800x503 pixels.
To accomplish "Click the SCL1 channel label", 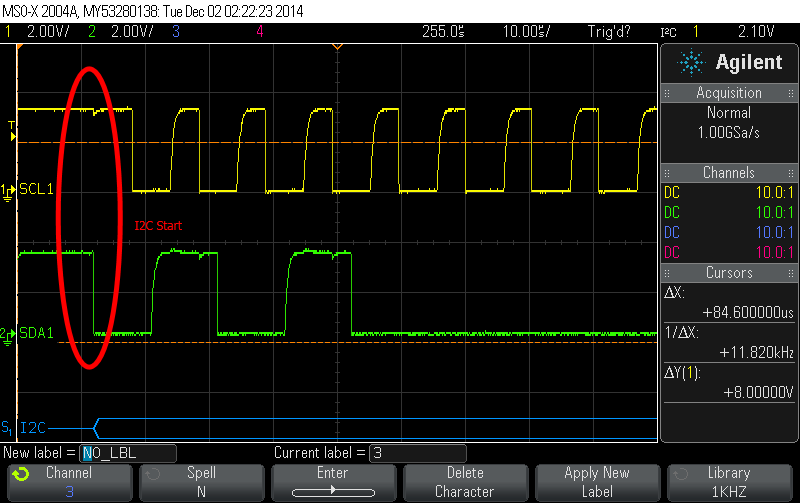I will (x=36, y=189).
